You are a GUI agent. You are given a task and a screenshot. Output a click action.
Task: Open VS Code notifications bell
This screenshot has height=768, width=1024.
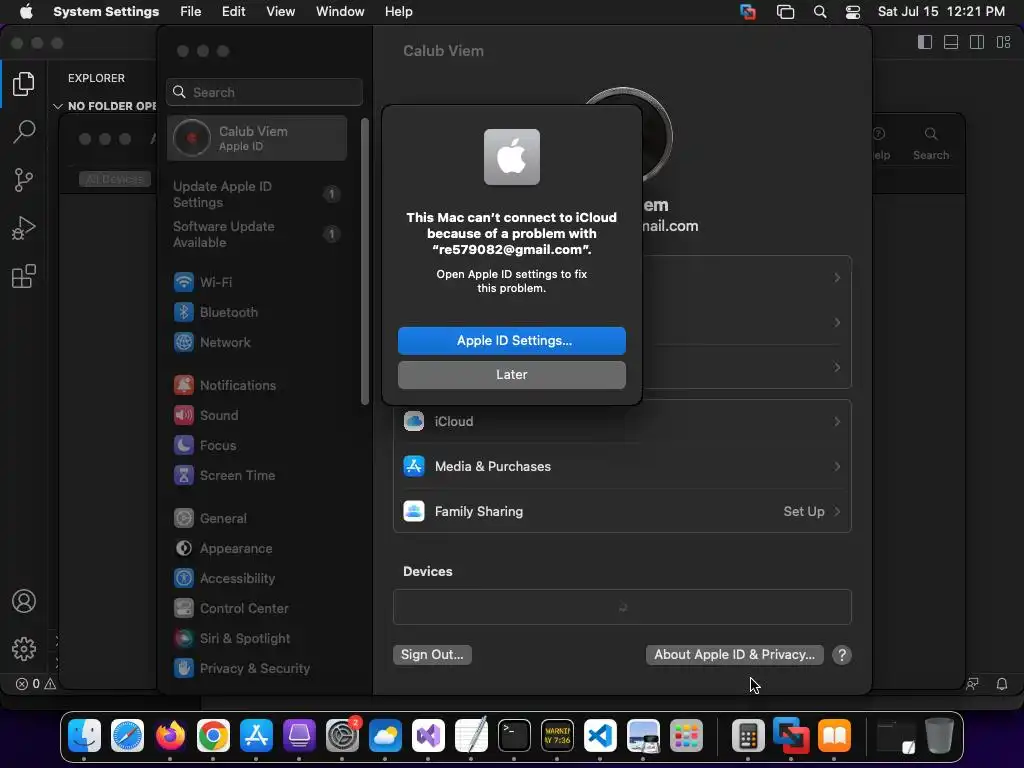(1001, 684)
